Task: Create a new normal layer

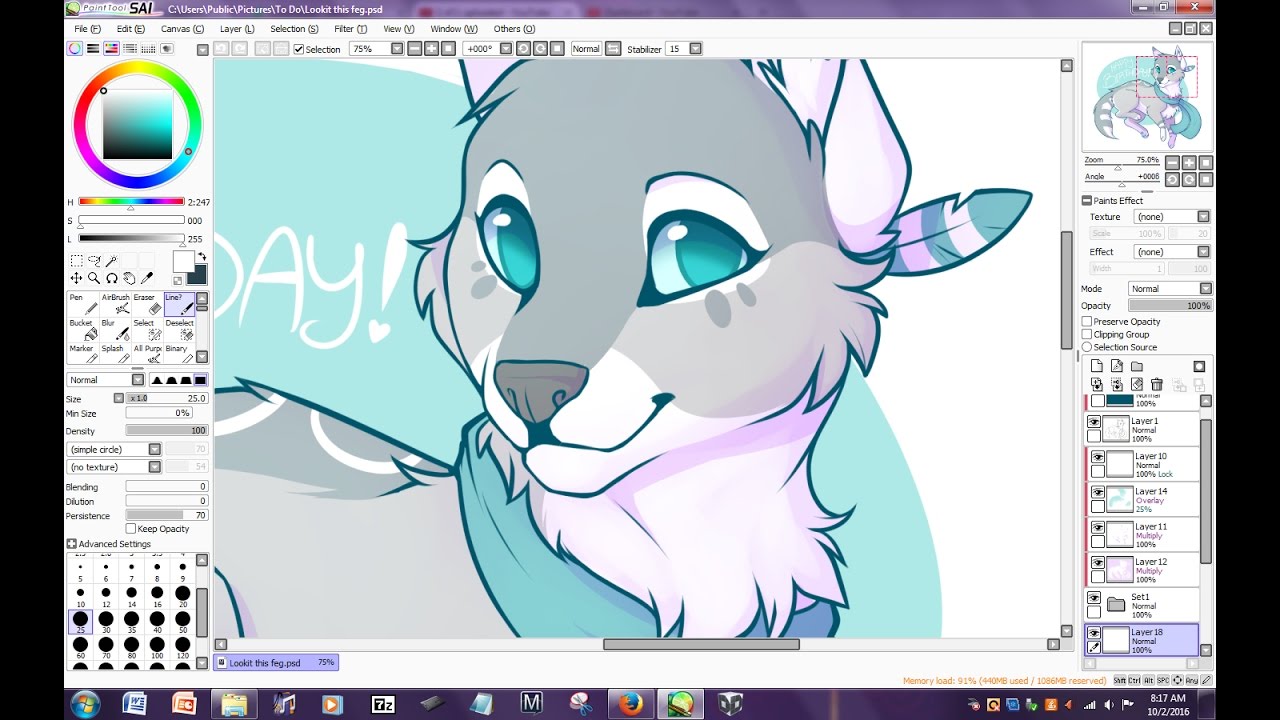Action: point(1097,367)
